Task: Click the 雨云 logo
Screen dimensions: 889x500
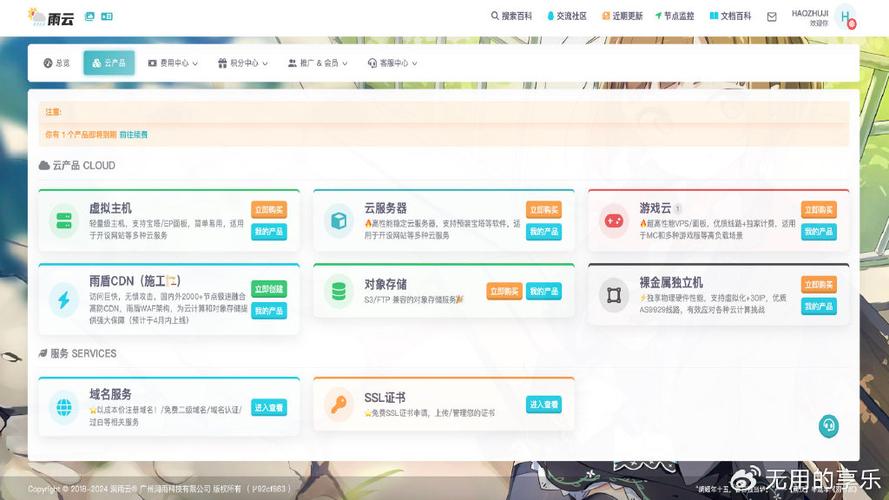Action: tap(50, 17)
